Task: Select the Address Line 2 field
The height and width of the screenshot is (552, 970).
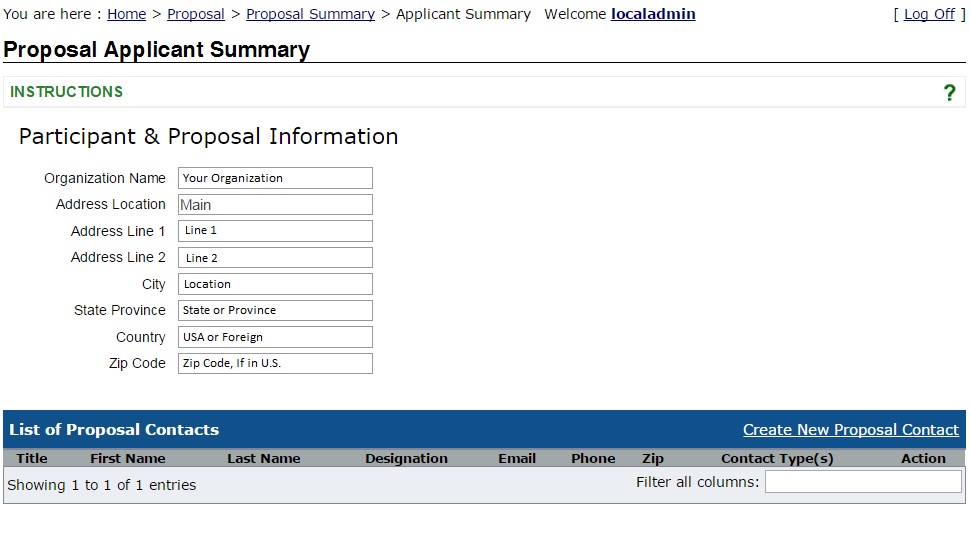Action: 275,258
